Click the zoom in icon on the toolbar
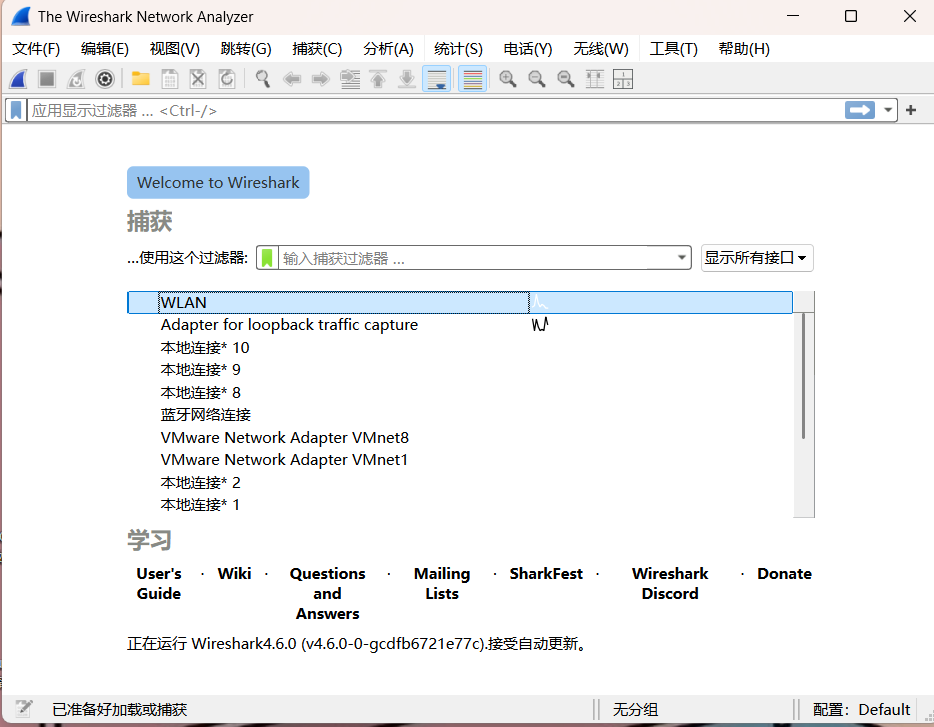The width and height of the screenshot is (934, 727). point(507,78)
